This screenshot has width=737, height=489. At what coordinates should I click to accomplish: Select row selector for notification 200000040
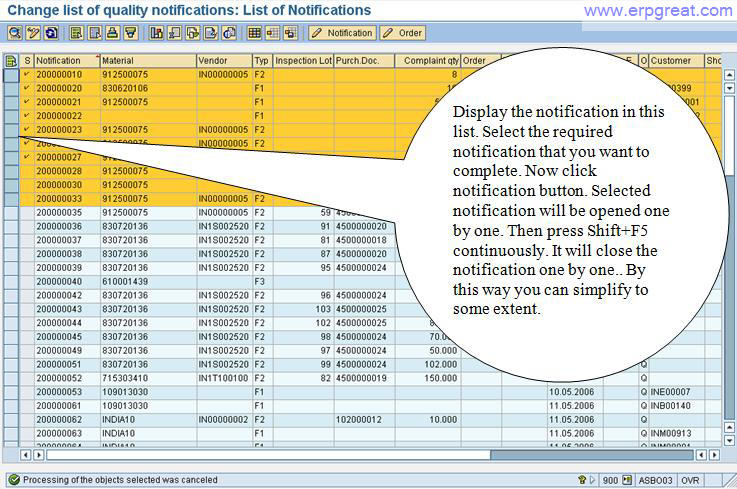[x=11, y=282]
